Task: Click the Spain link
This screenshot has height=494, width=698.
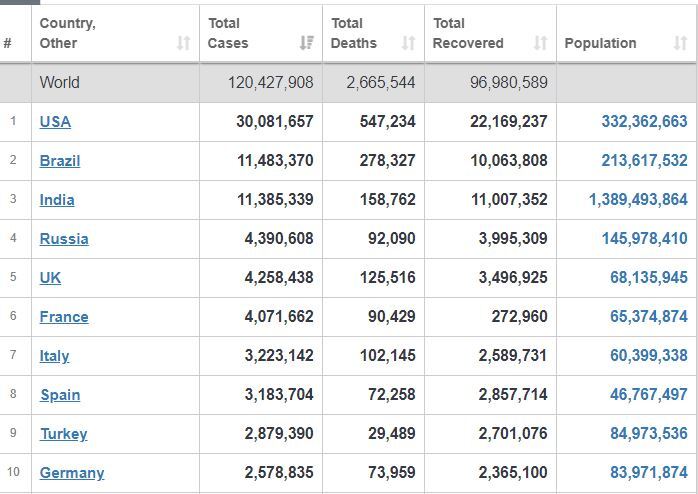Action: (x=60, y=395)
